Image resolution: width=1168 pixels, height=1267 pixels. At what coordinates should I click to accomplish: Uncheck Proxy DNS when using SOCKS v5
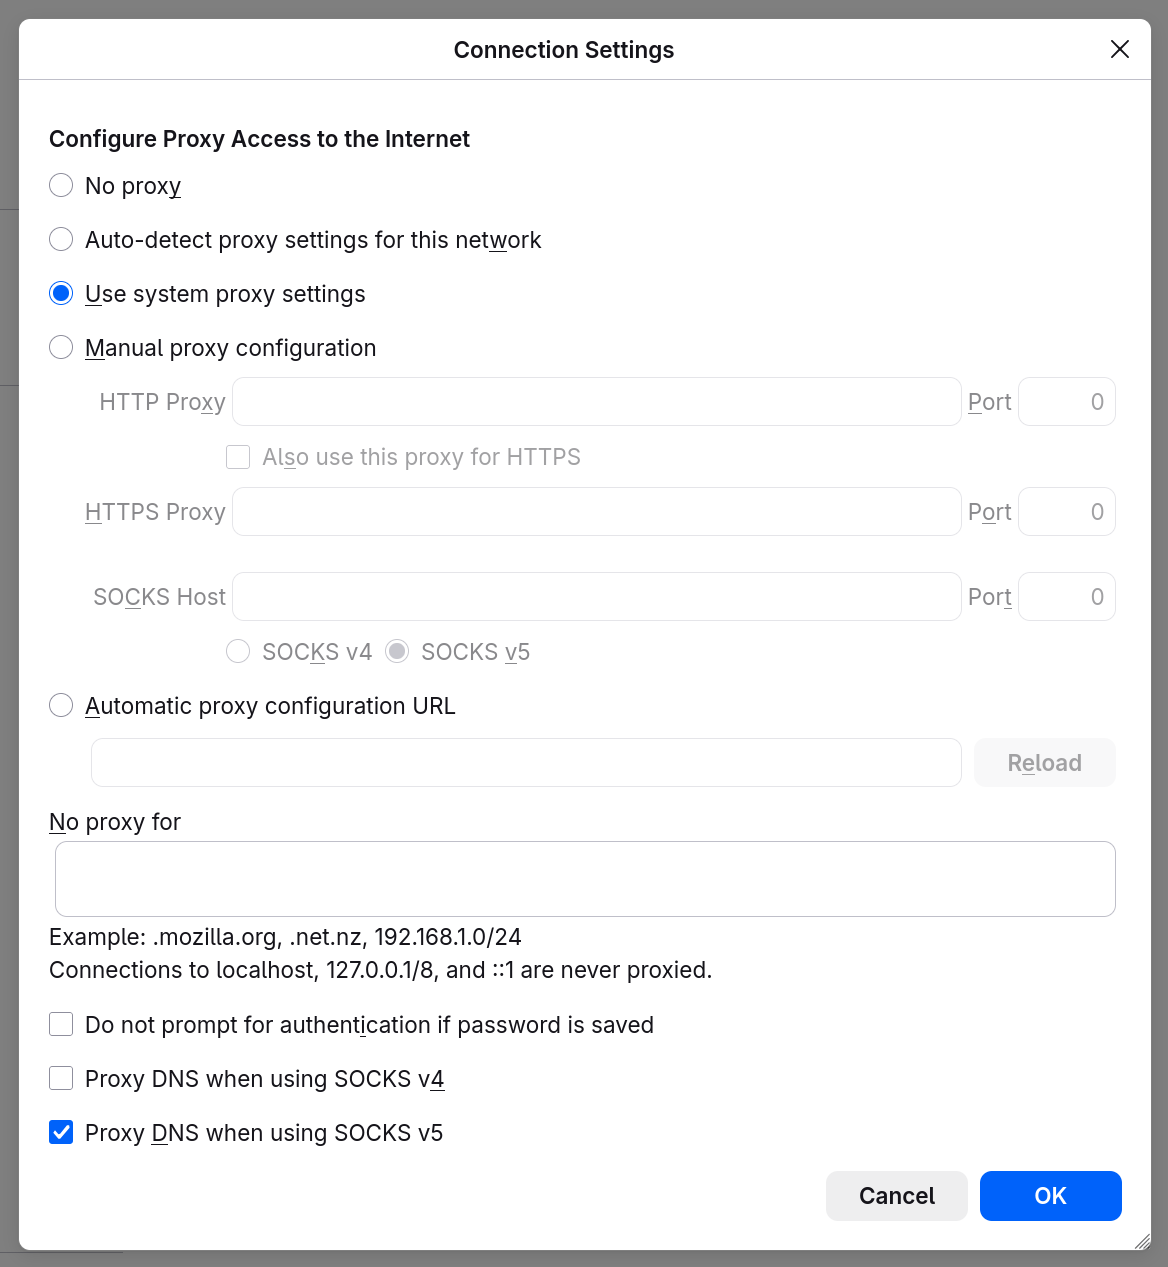pos(61,1133)
